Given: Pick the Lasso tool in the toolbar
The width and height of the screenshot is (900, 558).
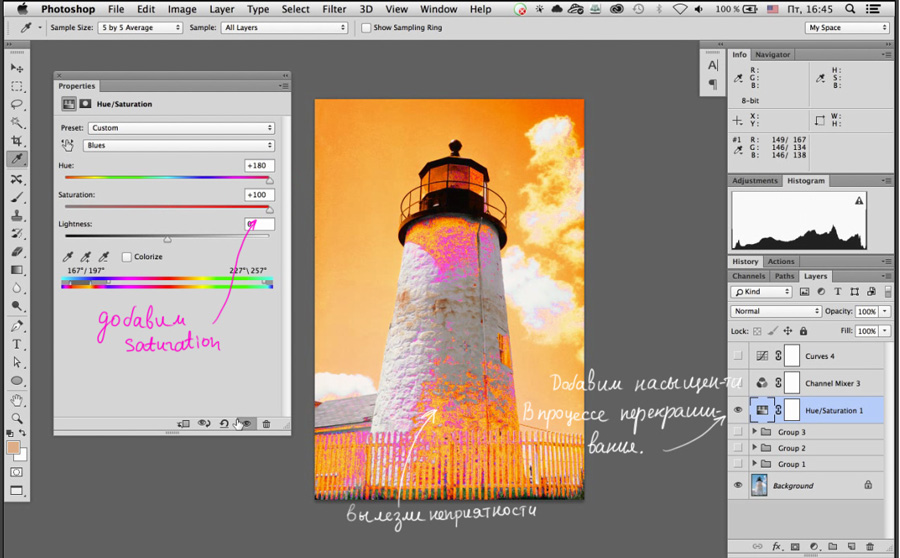Looking at the screenshot, I should [x=17, y=105].
